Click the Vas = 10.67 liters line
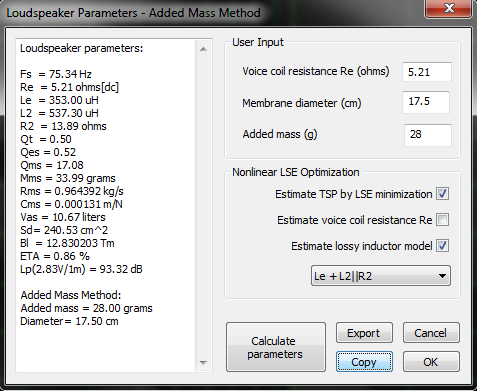This screenshot has height=391, width=477. (63, 217)
